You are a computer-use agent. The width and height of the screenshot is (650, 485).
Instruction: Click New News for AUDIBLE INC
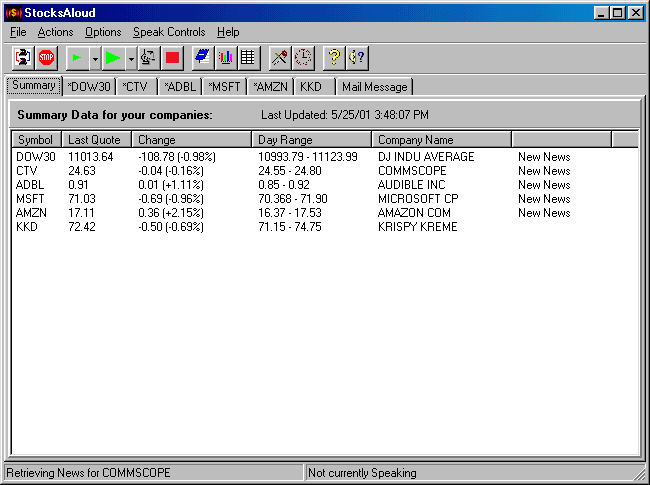coord(544,185)
